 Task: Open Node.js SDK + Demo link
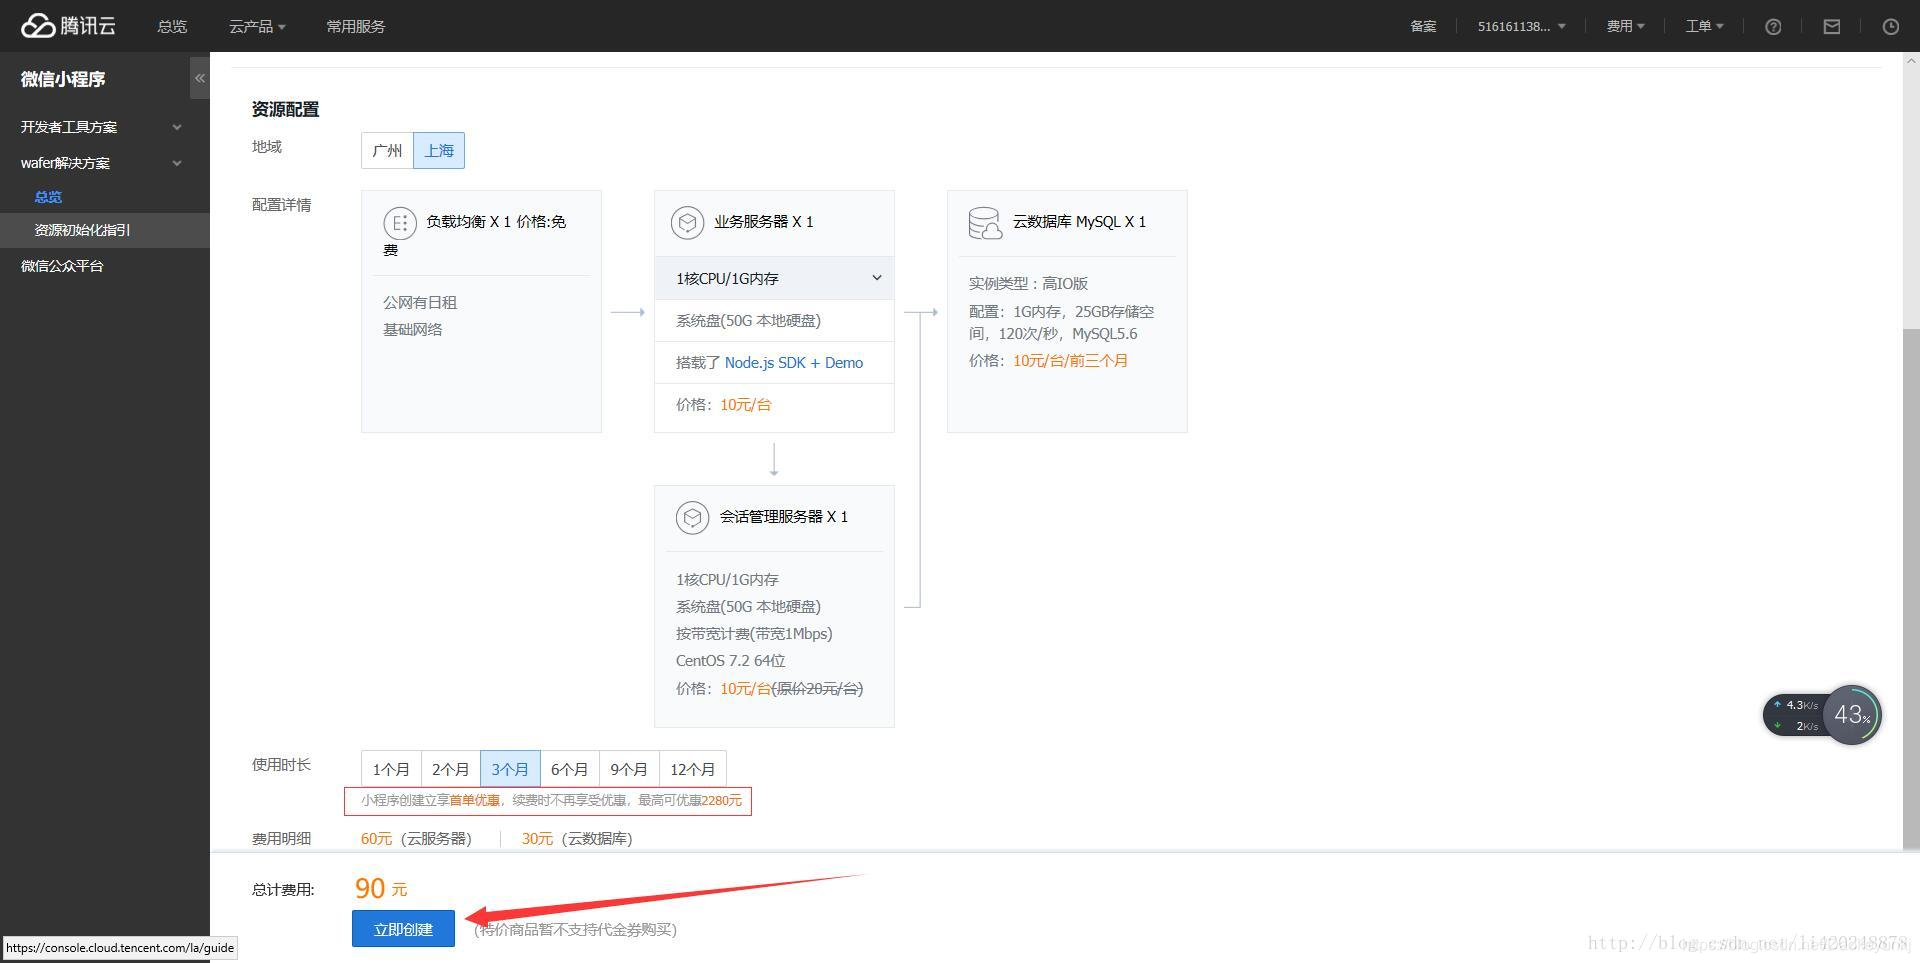pos(794,363)
